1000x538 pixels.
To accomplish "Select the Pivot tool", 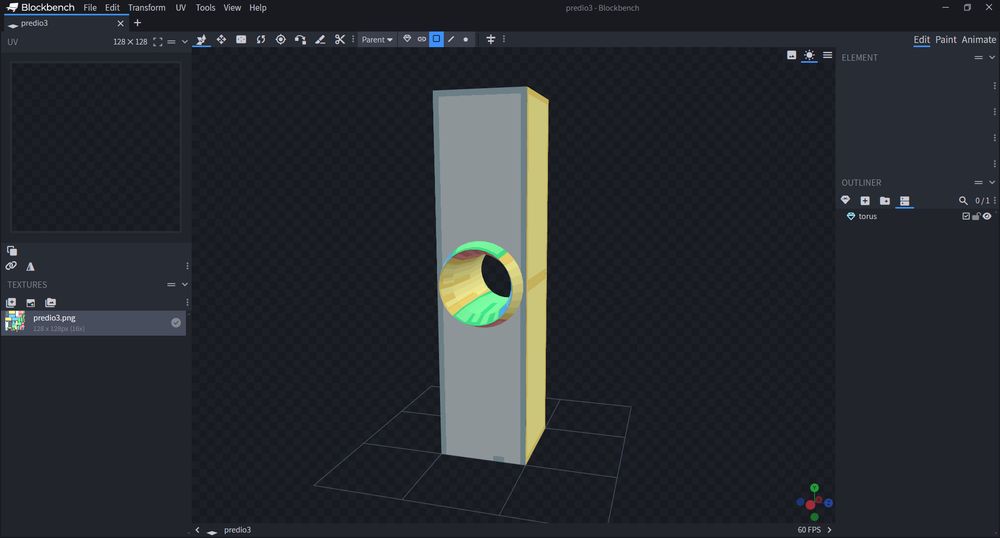I will pyautogui.click(x=281, y=40).
